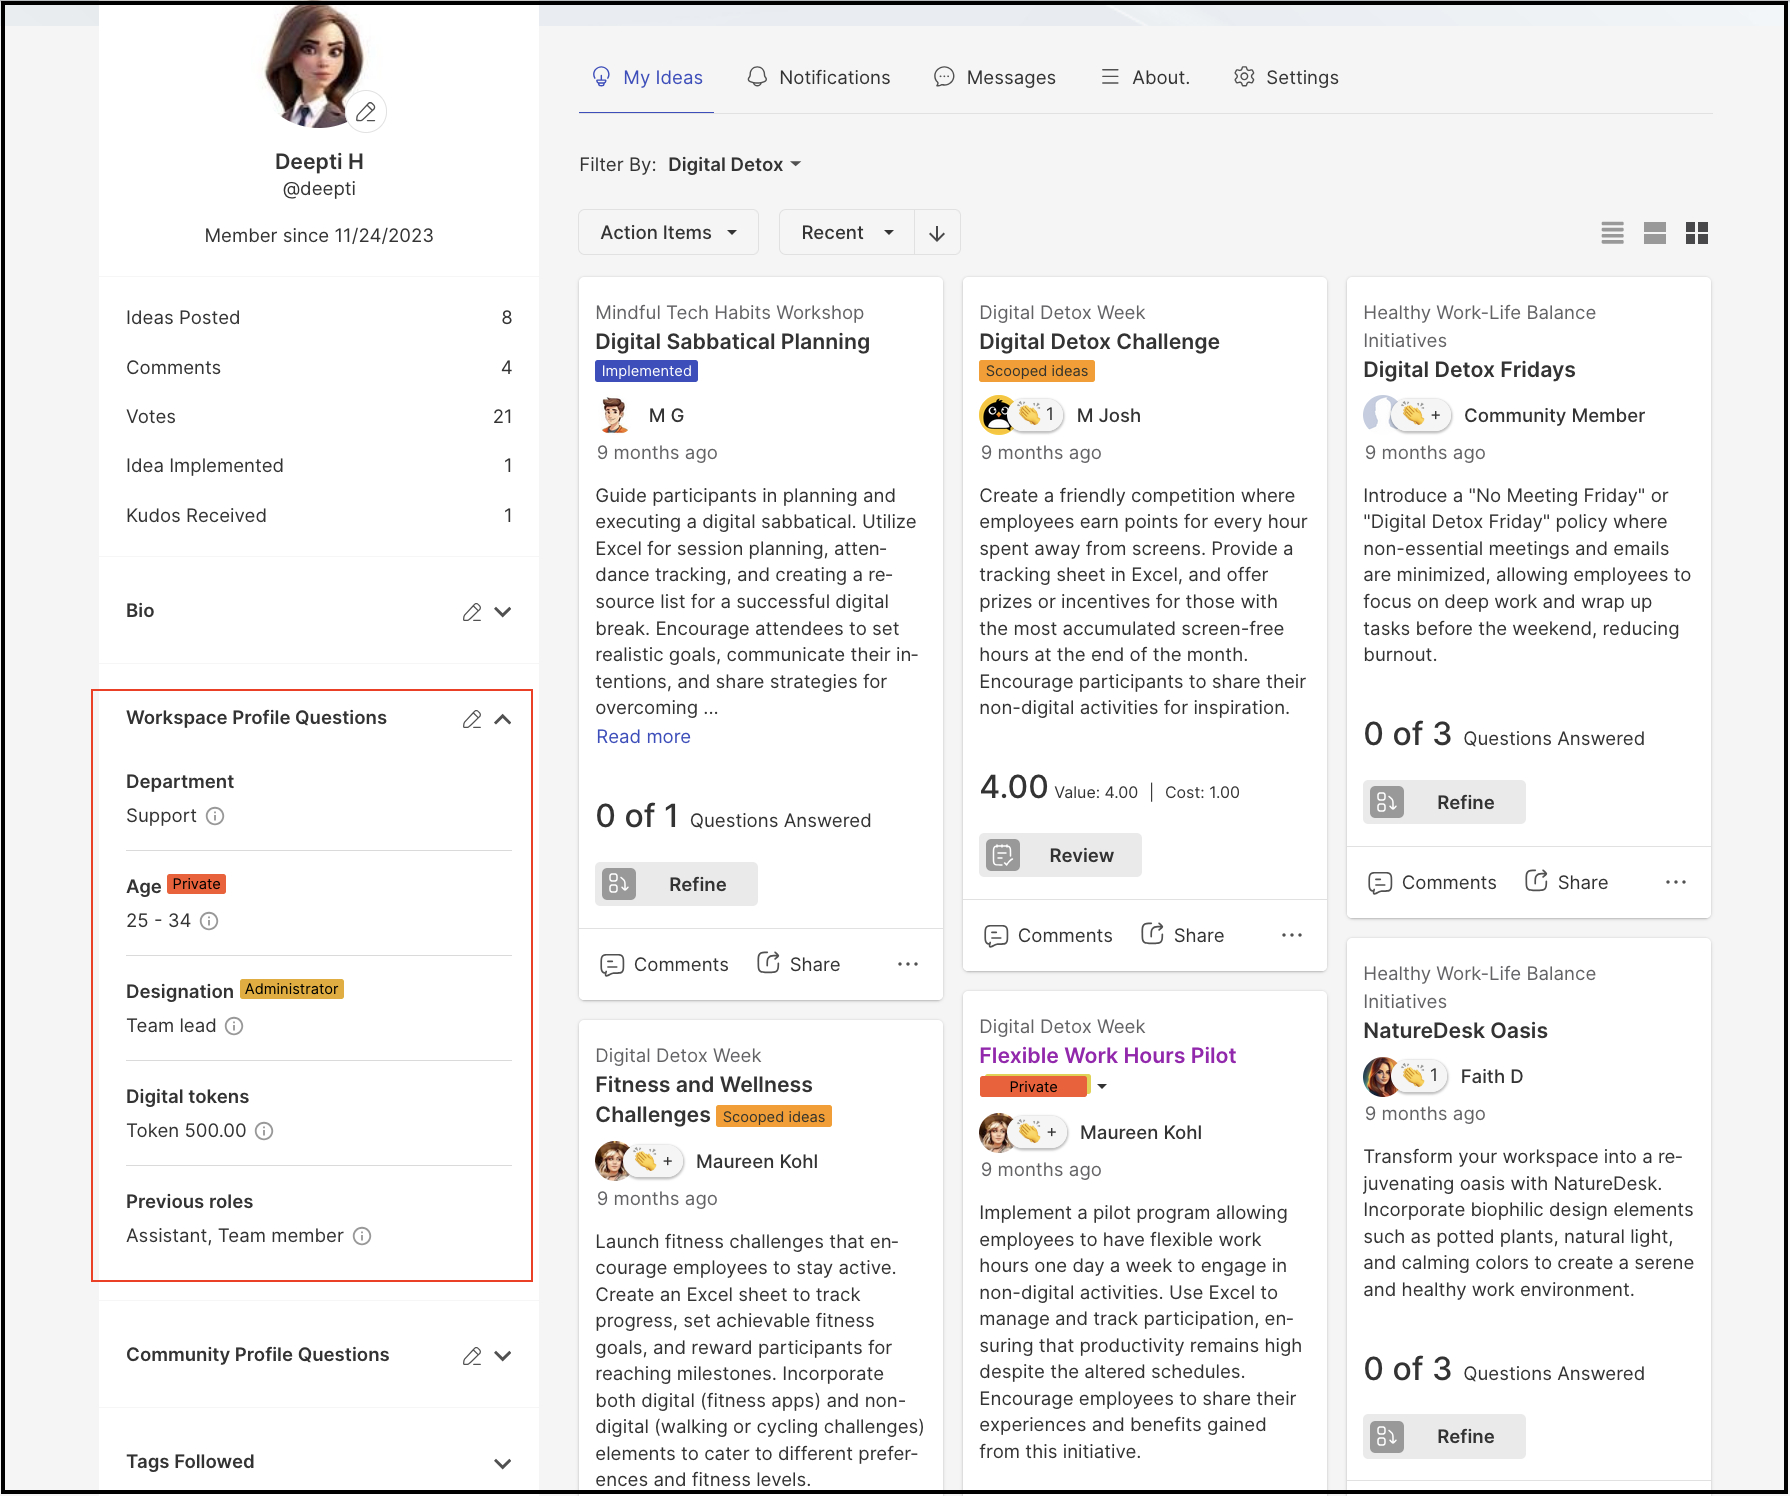Open Comments on Digital Detox Fridays card
The image size is (1790, 1496).
coord(1432,882)
